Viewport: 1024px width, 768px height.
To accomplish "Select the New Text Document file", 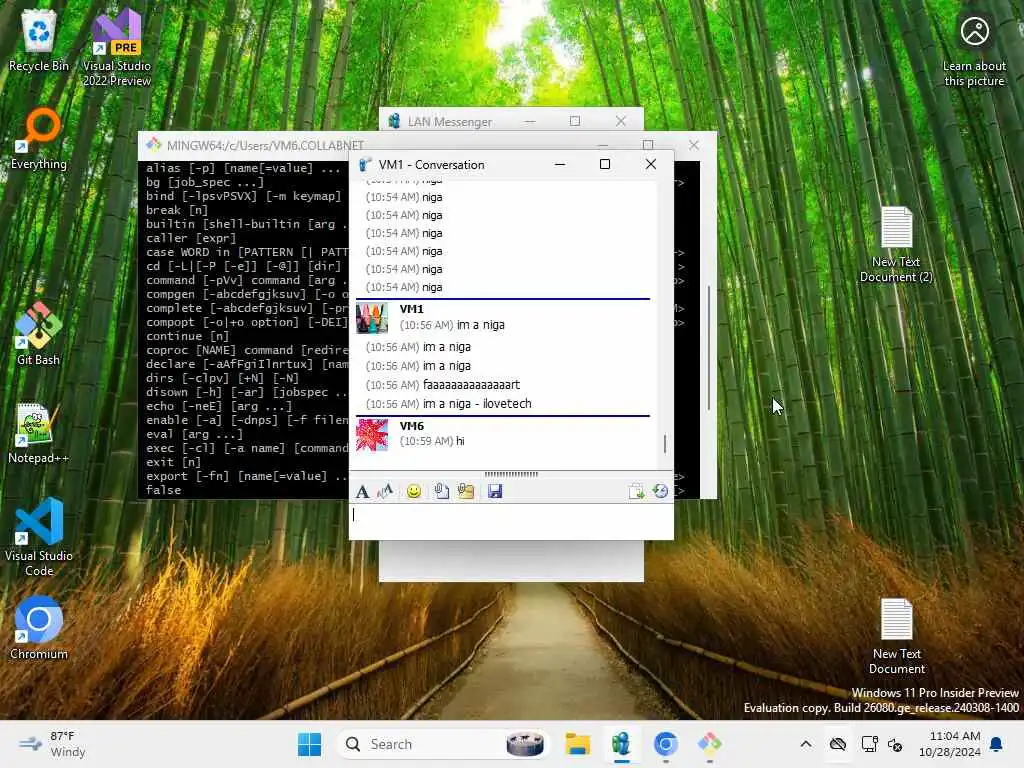I will (x=896, y=636).
